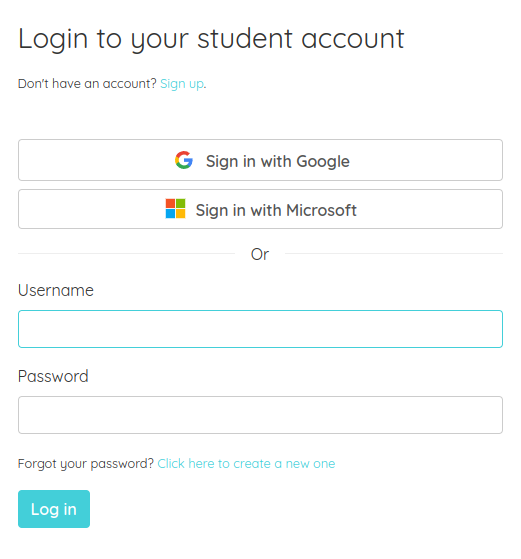The image size is (521, 559).
Task: Submit with the Log in button
Action: [x=54, y=509]
